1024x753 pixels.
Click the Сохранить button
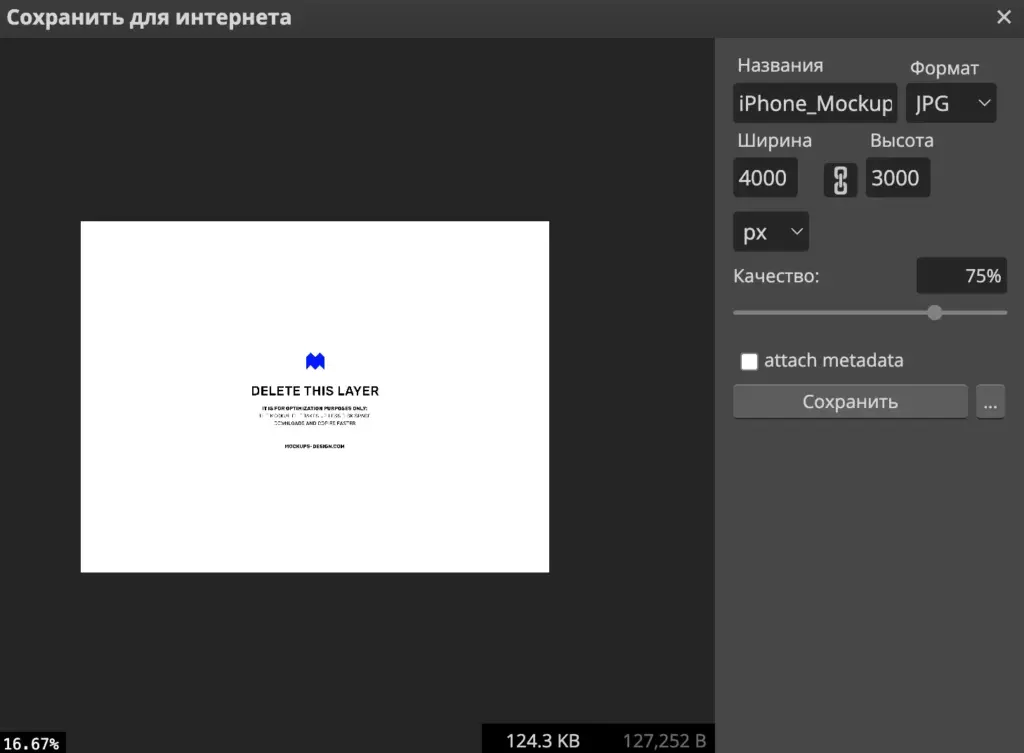tap(850, 402)
